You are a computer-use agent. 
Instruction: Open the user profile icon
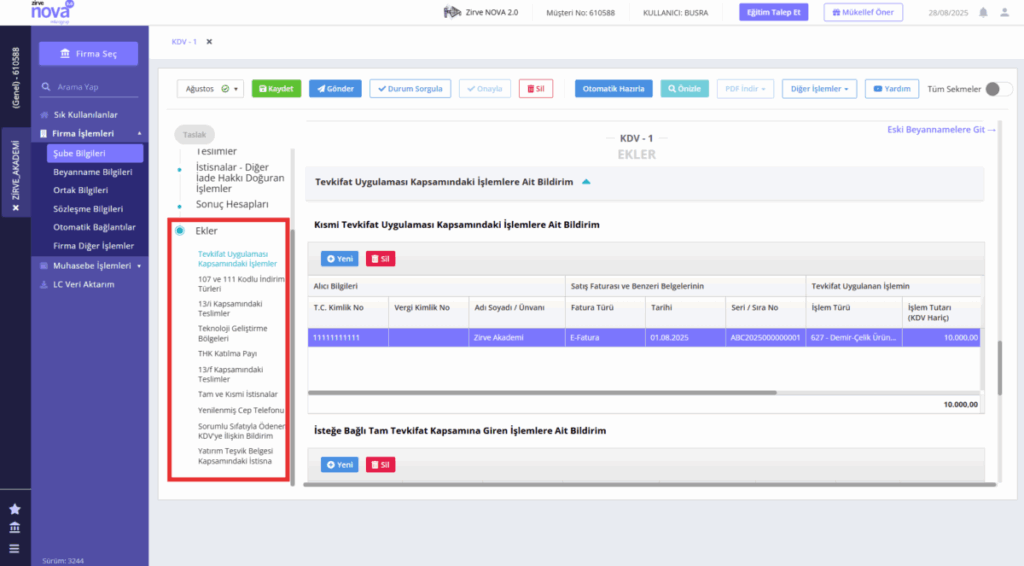point(1004,12)
